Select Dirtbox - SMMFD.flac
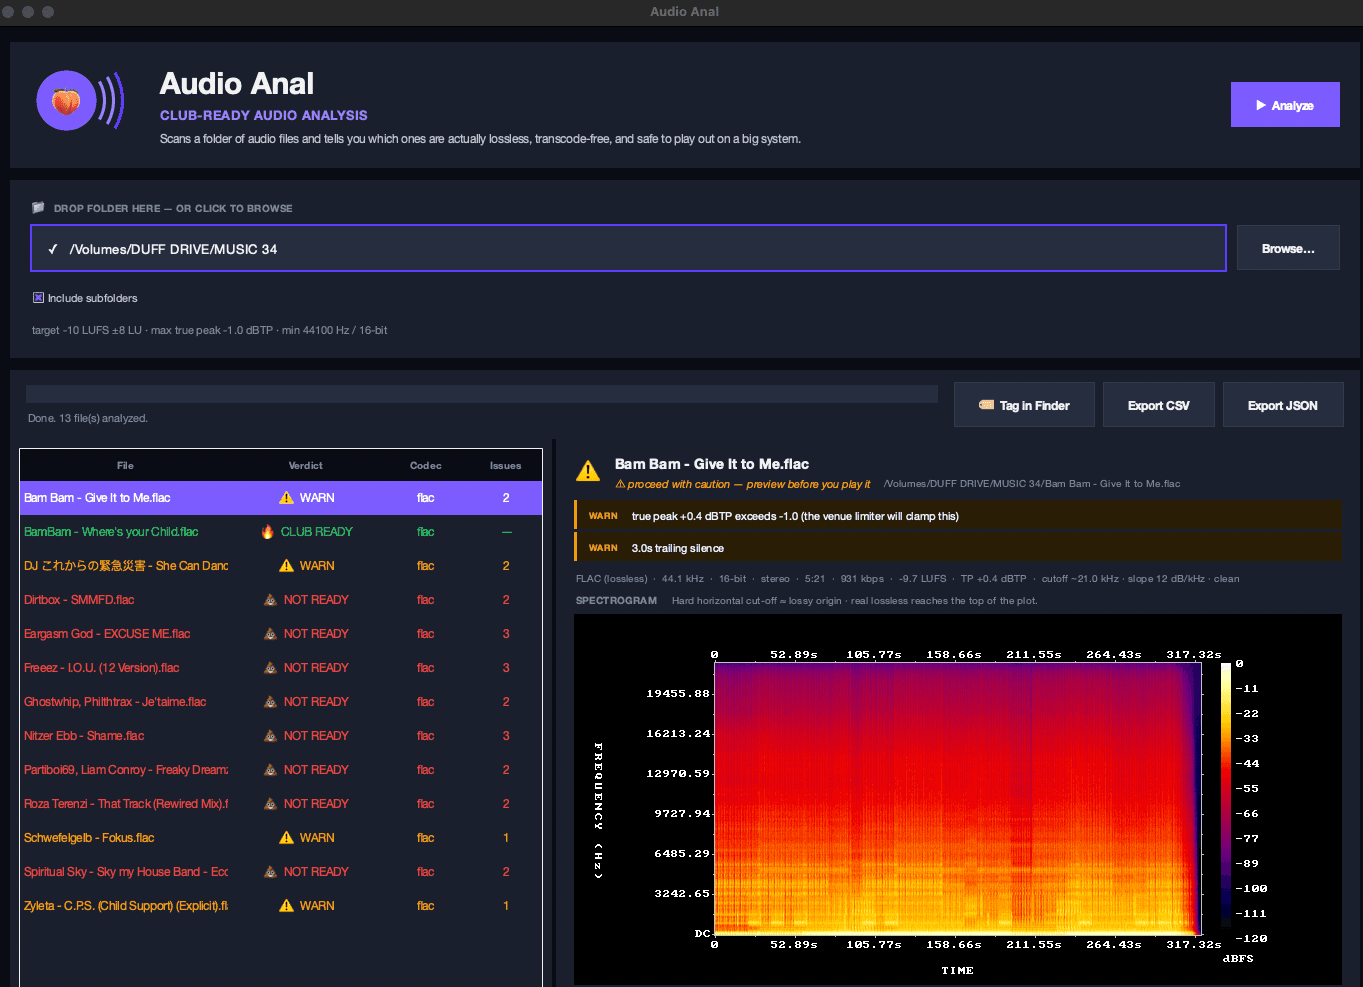 point(281,600)
